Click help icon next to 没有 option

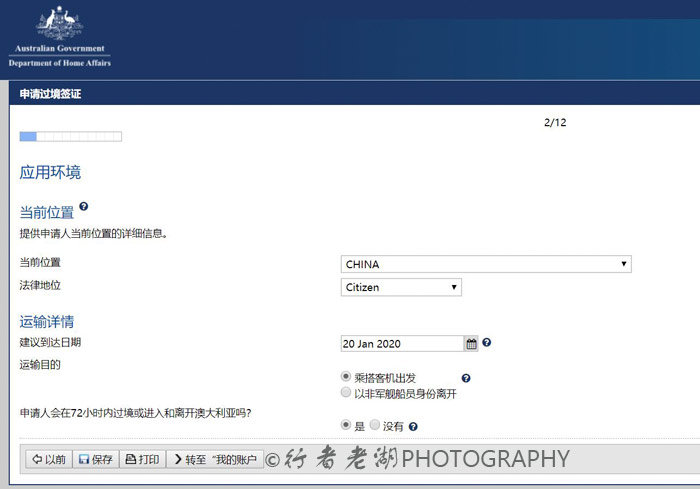tap(413, 426)
